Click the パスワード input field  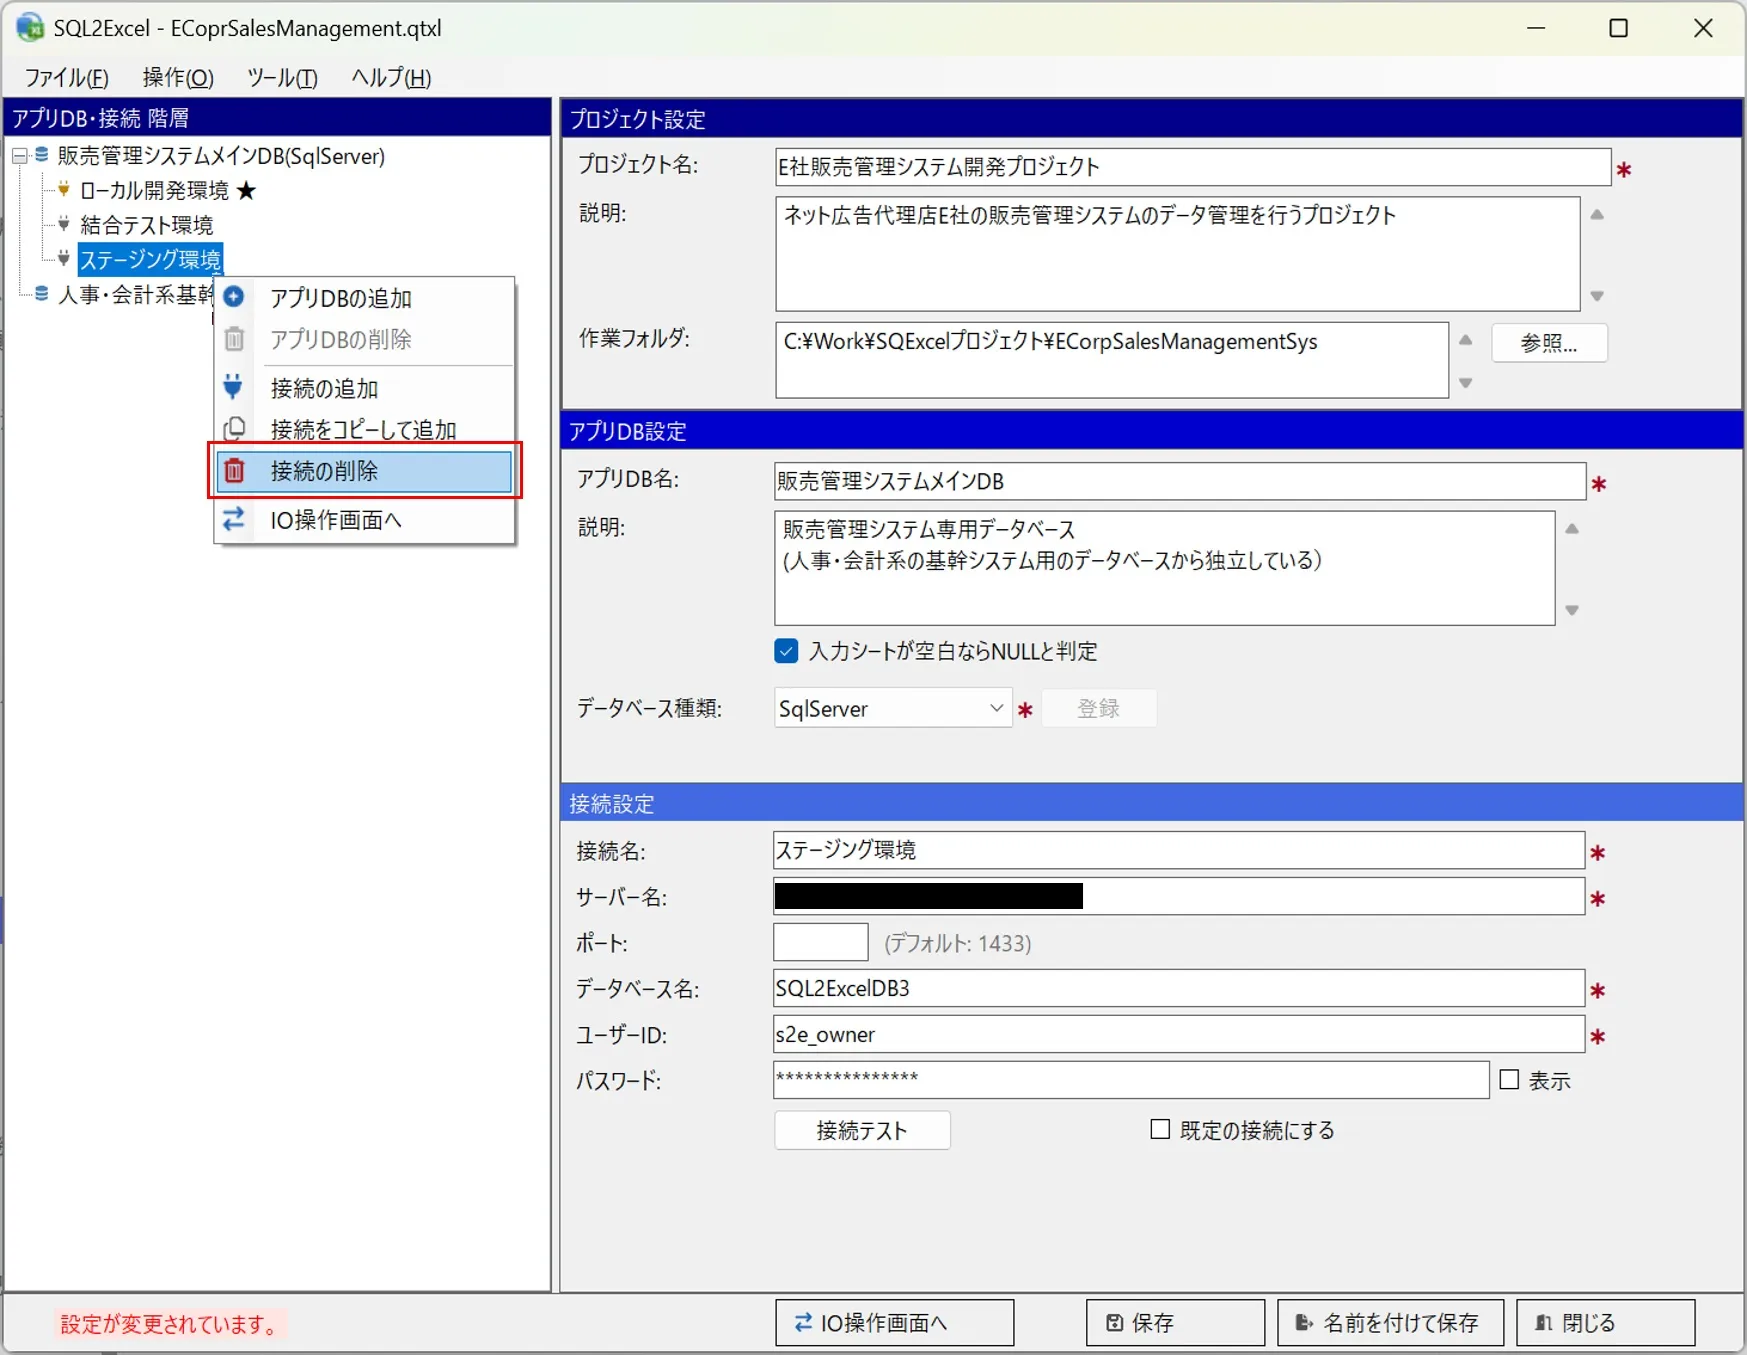[x=1131, y=1079]
